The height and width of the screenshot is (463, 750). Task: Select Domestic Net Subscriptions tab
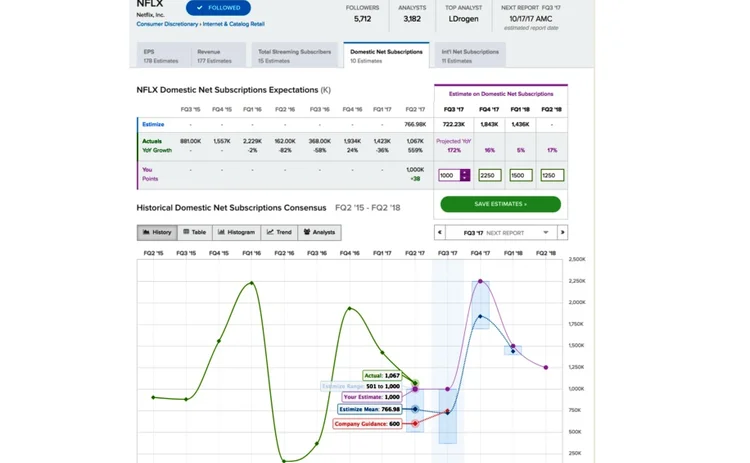click(x=386, y=55)
